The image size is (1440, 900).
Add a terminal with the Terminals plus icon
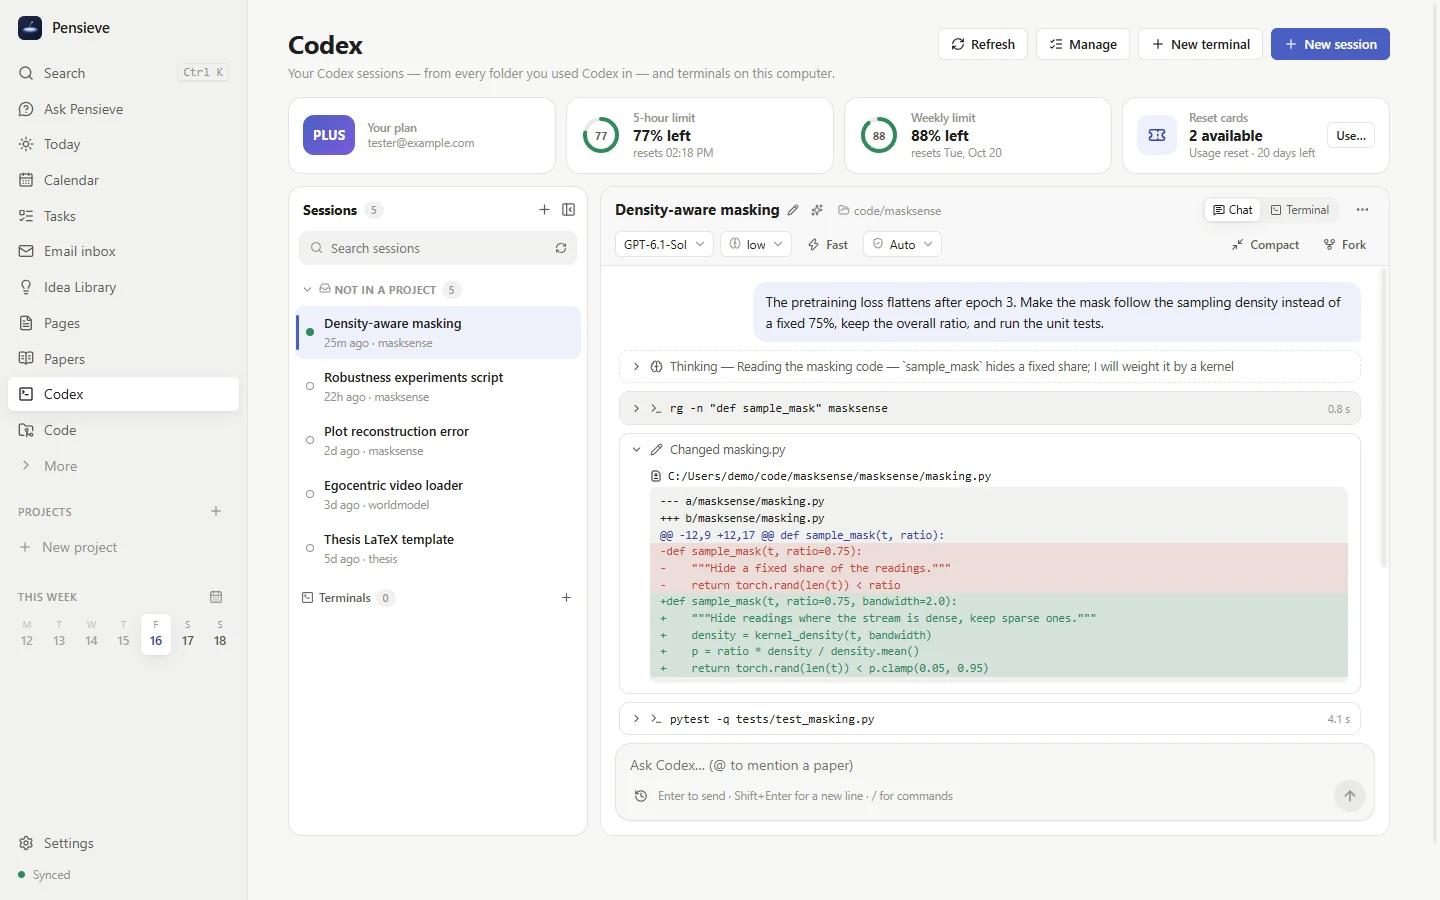click(x=566, y=598)
